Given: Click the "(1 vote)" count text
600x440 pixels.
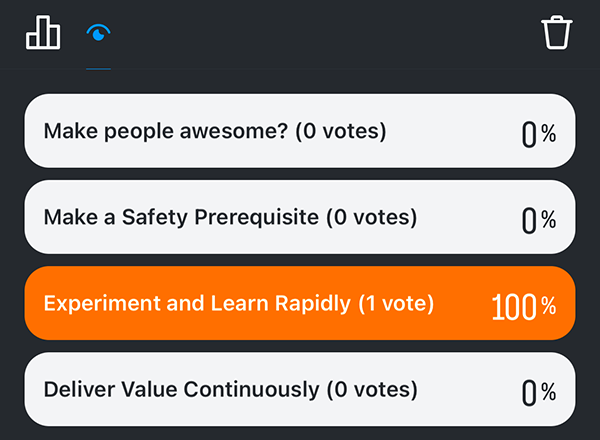Looking at the screenshot, I should coord(396,304).
